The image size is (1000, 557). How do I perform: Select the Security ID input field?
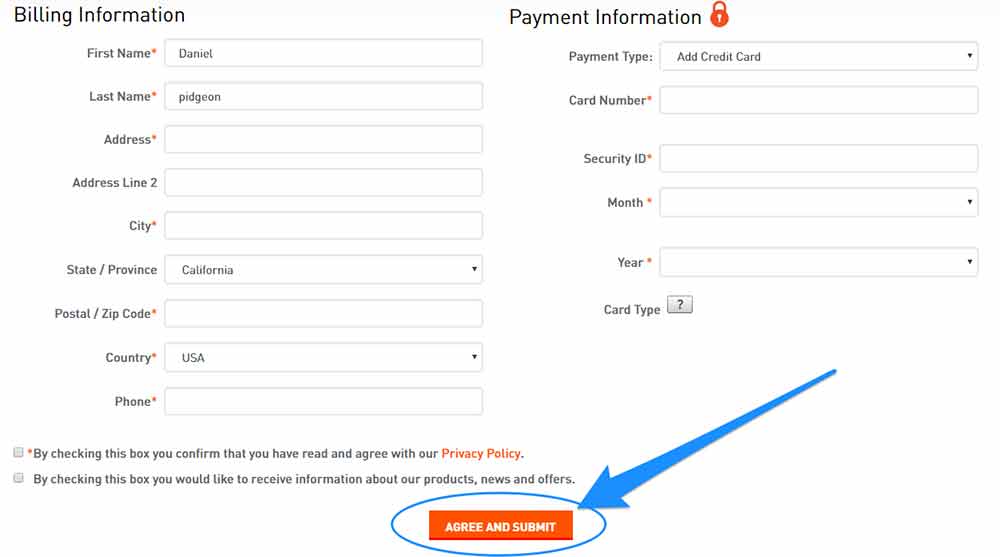(819, 158)
